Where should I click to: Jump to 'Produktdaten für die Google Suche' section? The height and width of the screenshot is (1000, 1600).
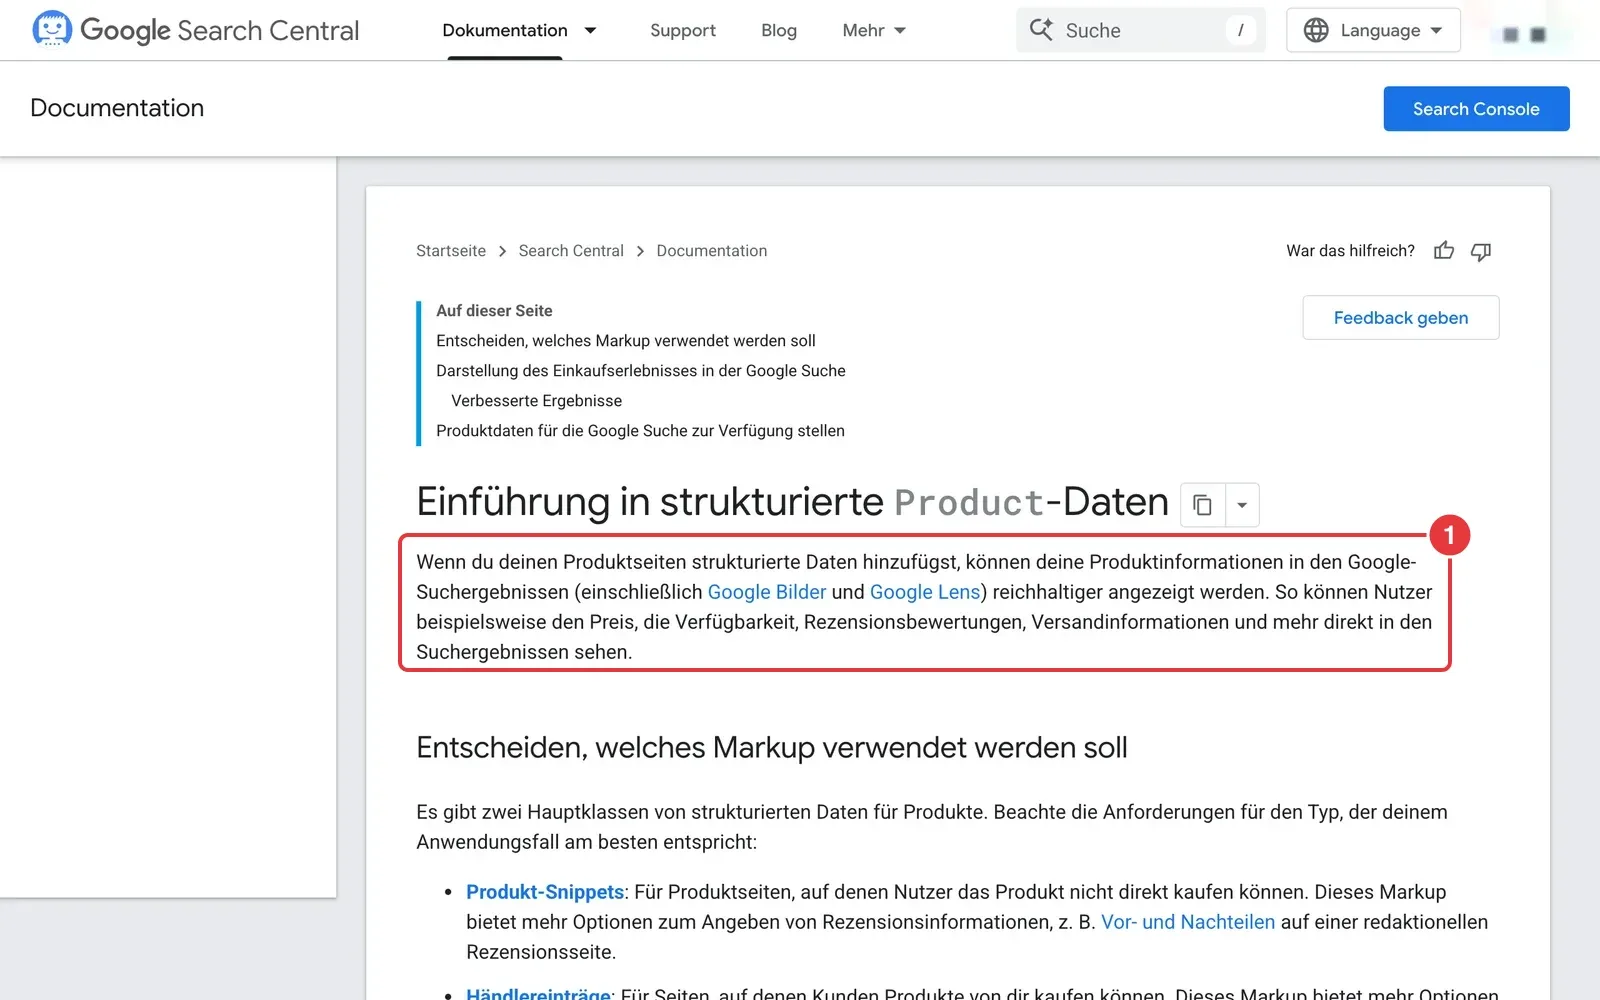point(640,431)
